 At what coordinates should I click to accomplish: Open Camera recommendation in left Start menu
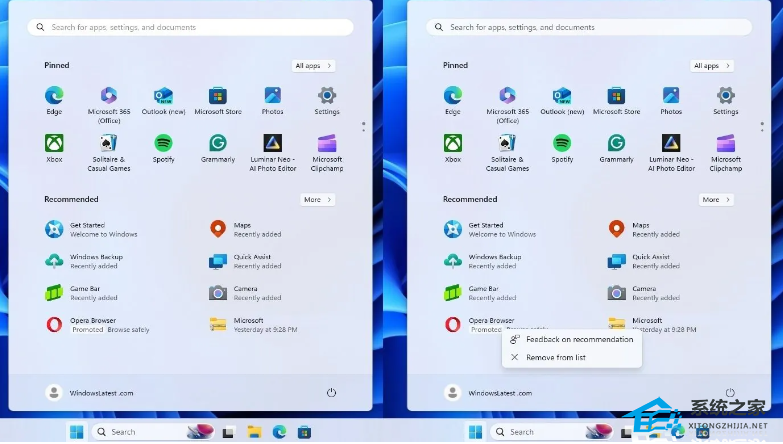245,293
